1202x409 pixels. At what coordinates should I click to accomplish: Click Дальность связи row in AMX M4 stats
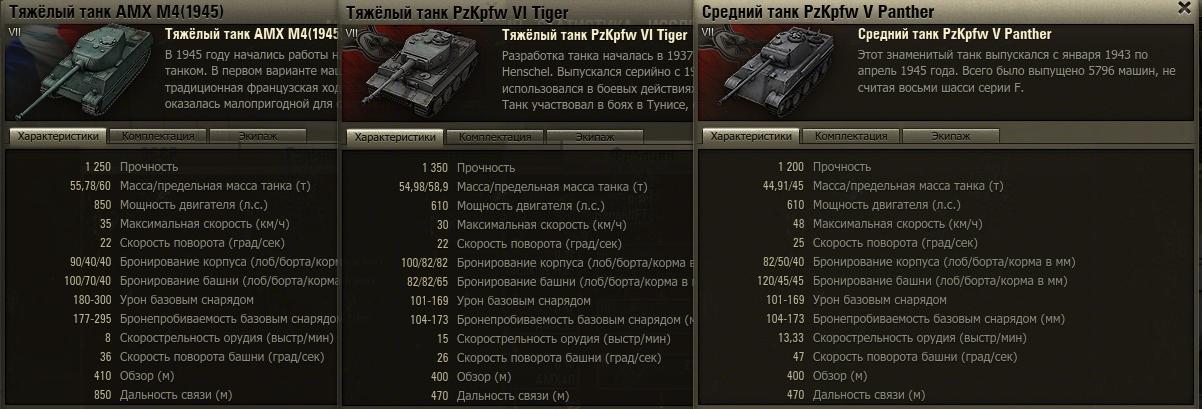tap(172, 395)
